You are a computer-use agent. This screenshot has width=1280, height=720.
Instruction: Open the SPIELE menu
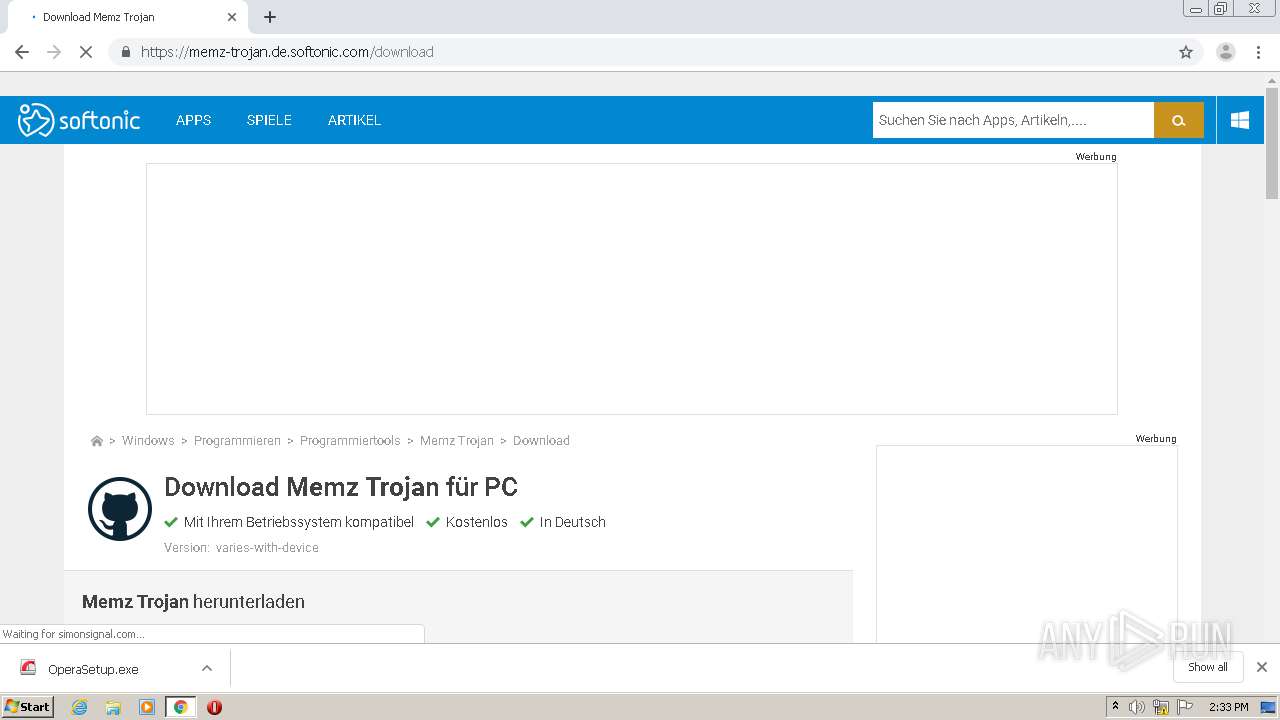click(269, 120)
